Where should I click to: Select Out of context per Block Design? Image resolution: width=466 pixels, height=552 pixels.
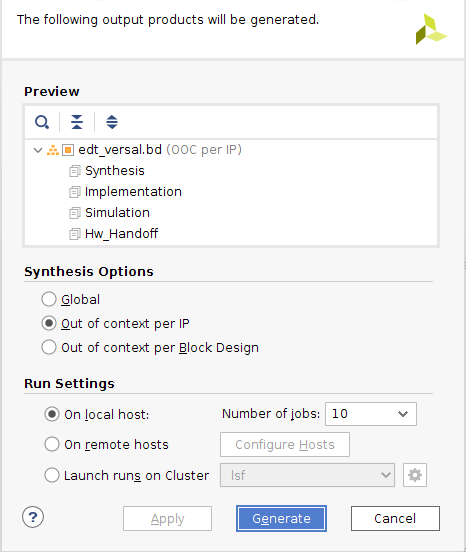pyautogui.click(x=49, y=347)
